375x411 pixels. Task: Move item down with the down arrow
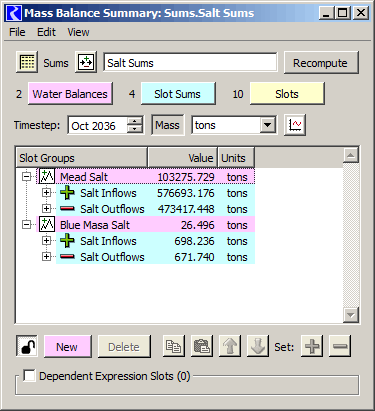[258, 346]
